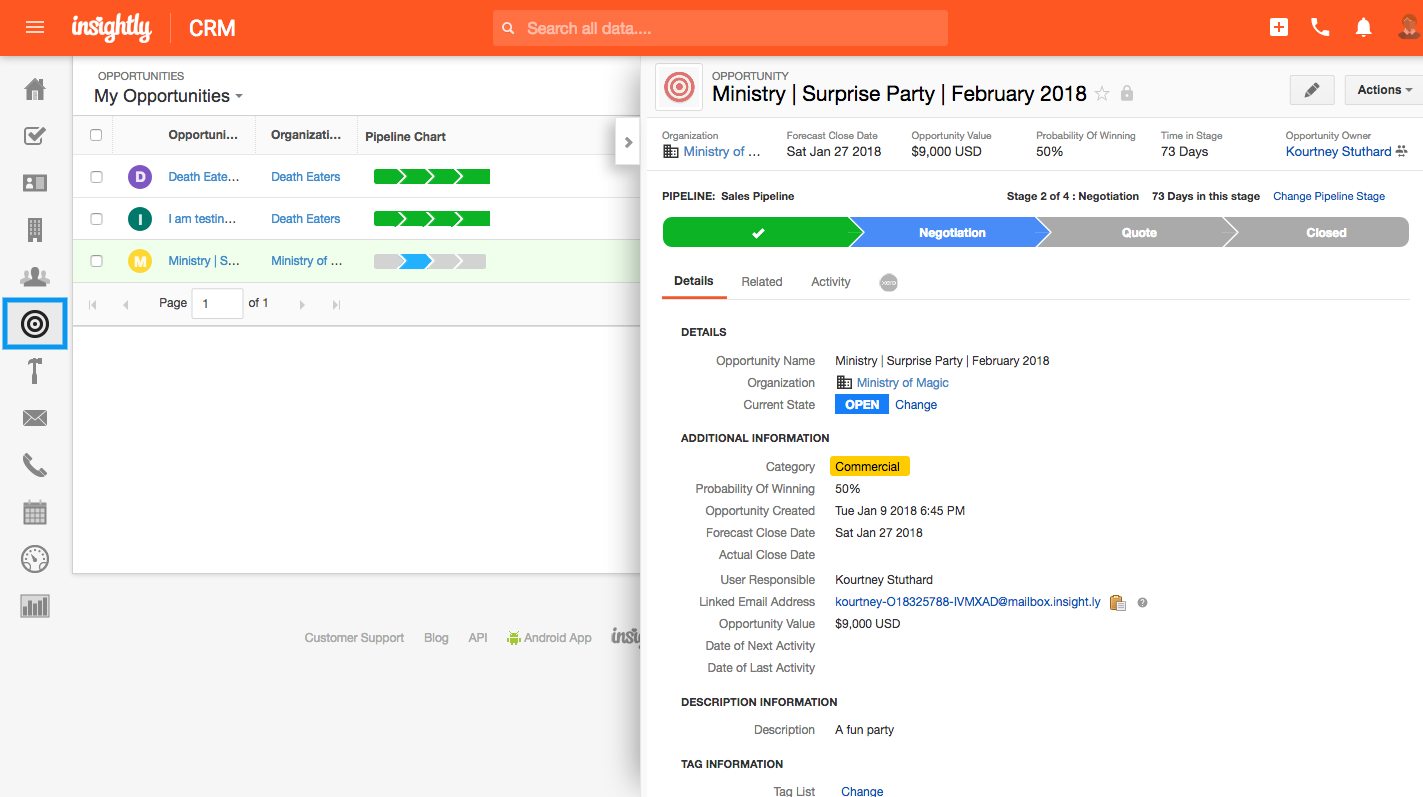Open the user profile avatar
Screen dimensions: 1423x797
click(1409, 28)
